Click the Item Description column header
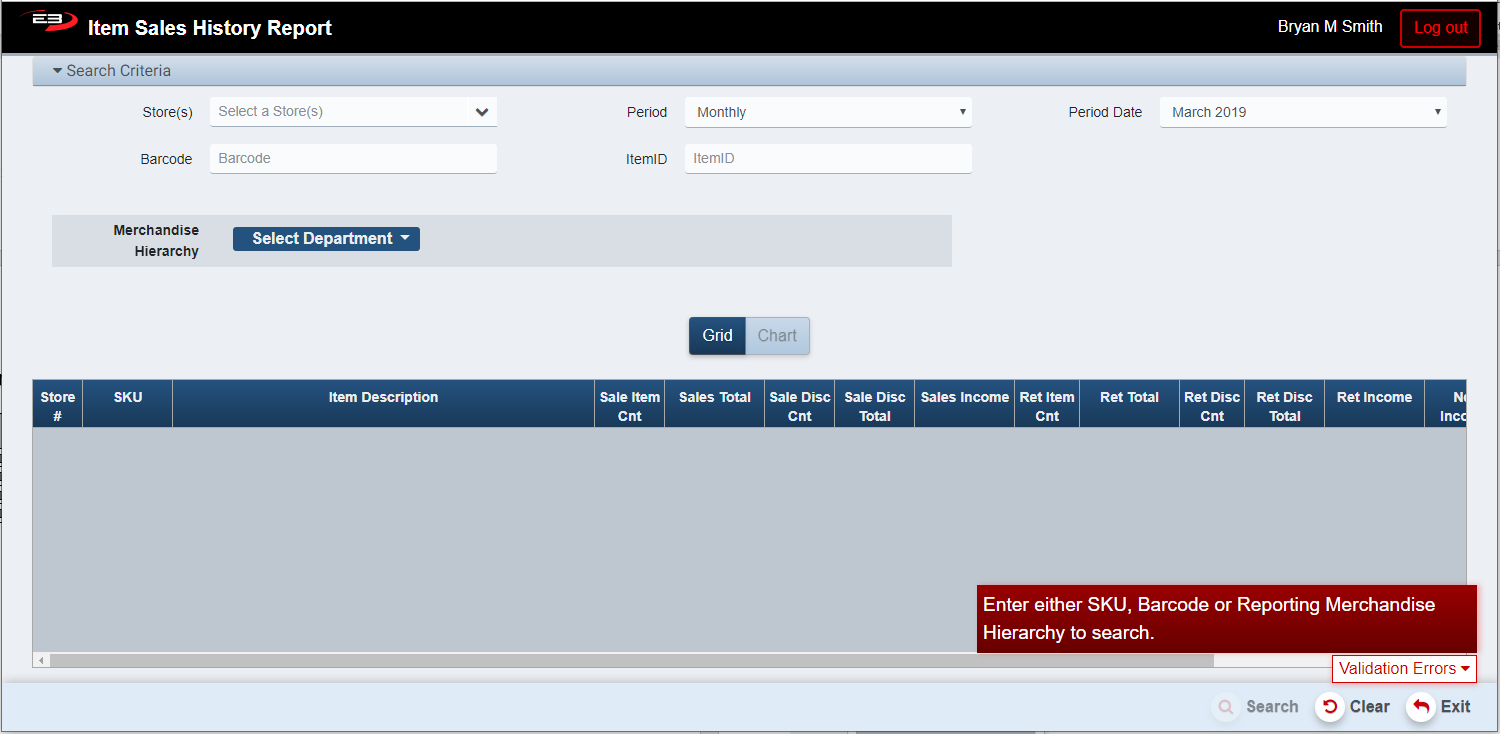 click(383, 398)
